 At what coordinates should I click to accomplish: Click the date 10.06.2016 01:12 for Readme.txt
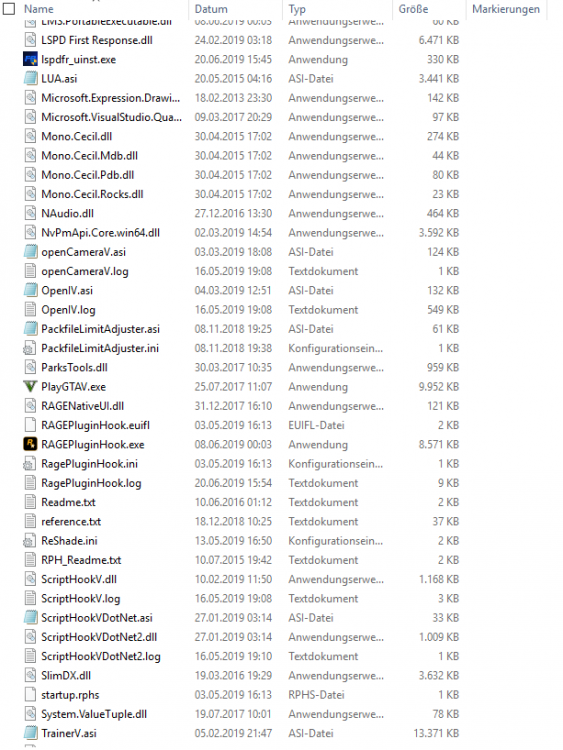click(233, 502)
